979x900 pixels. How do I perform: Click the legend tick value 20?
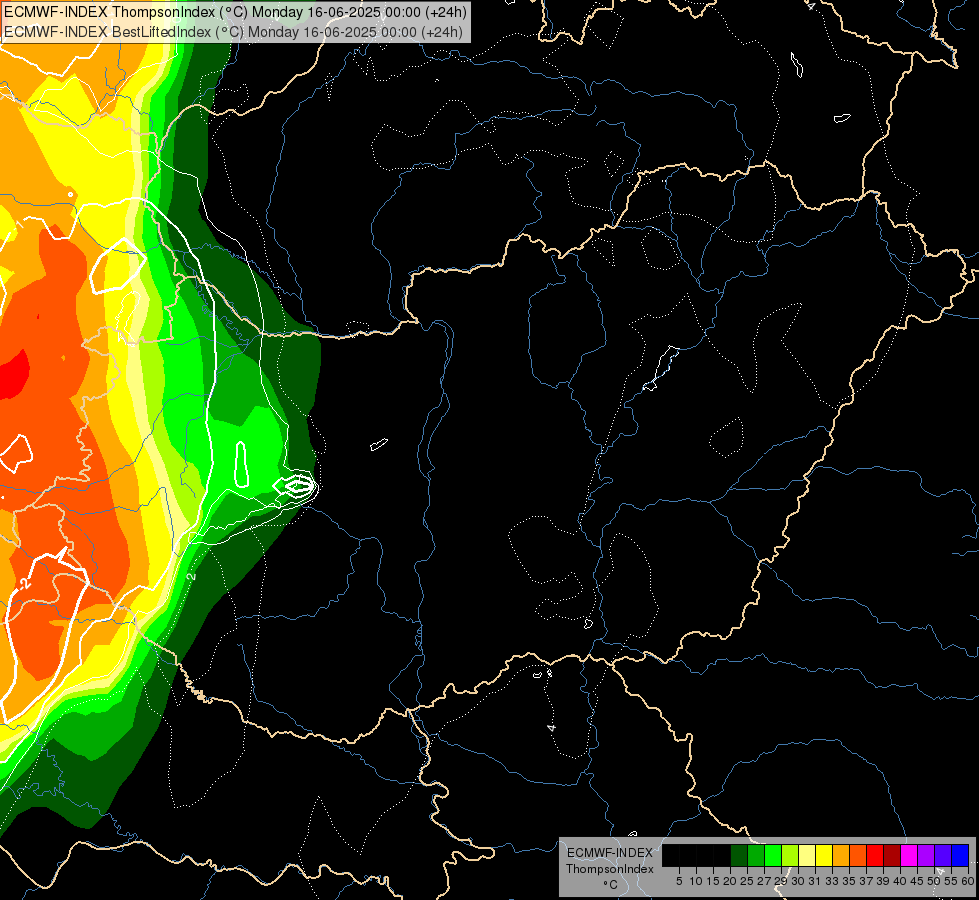pos(731,881)
